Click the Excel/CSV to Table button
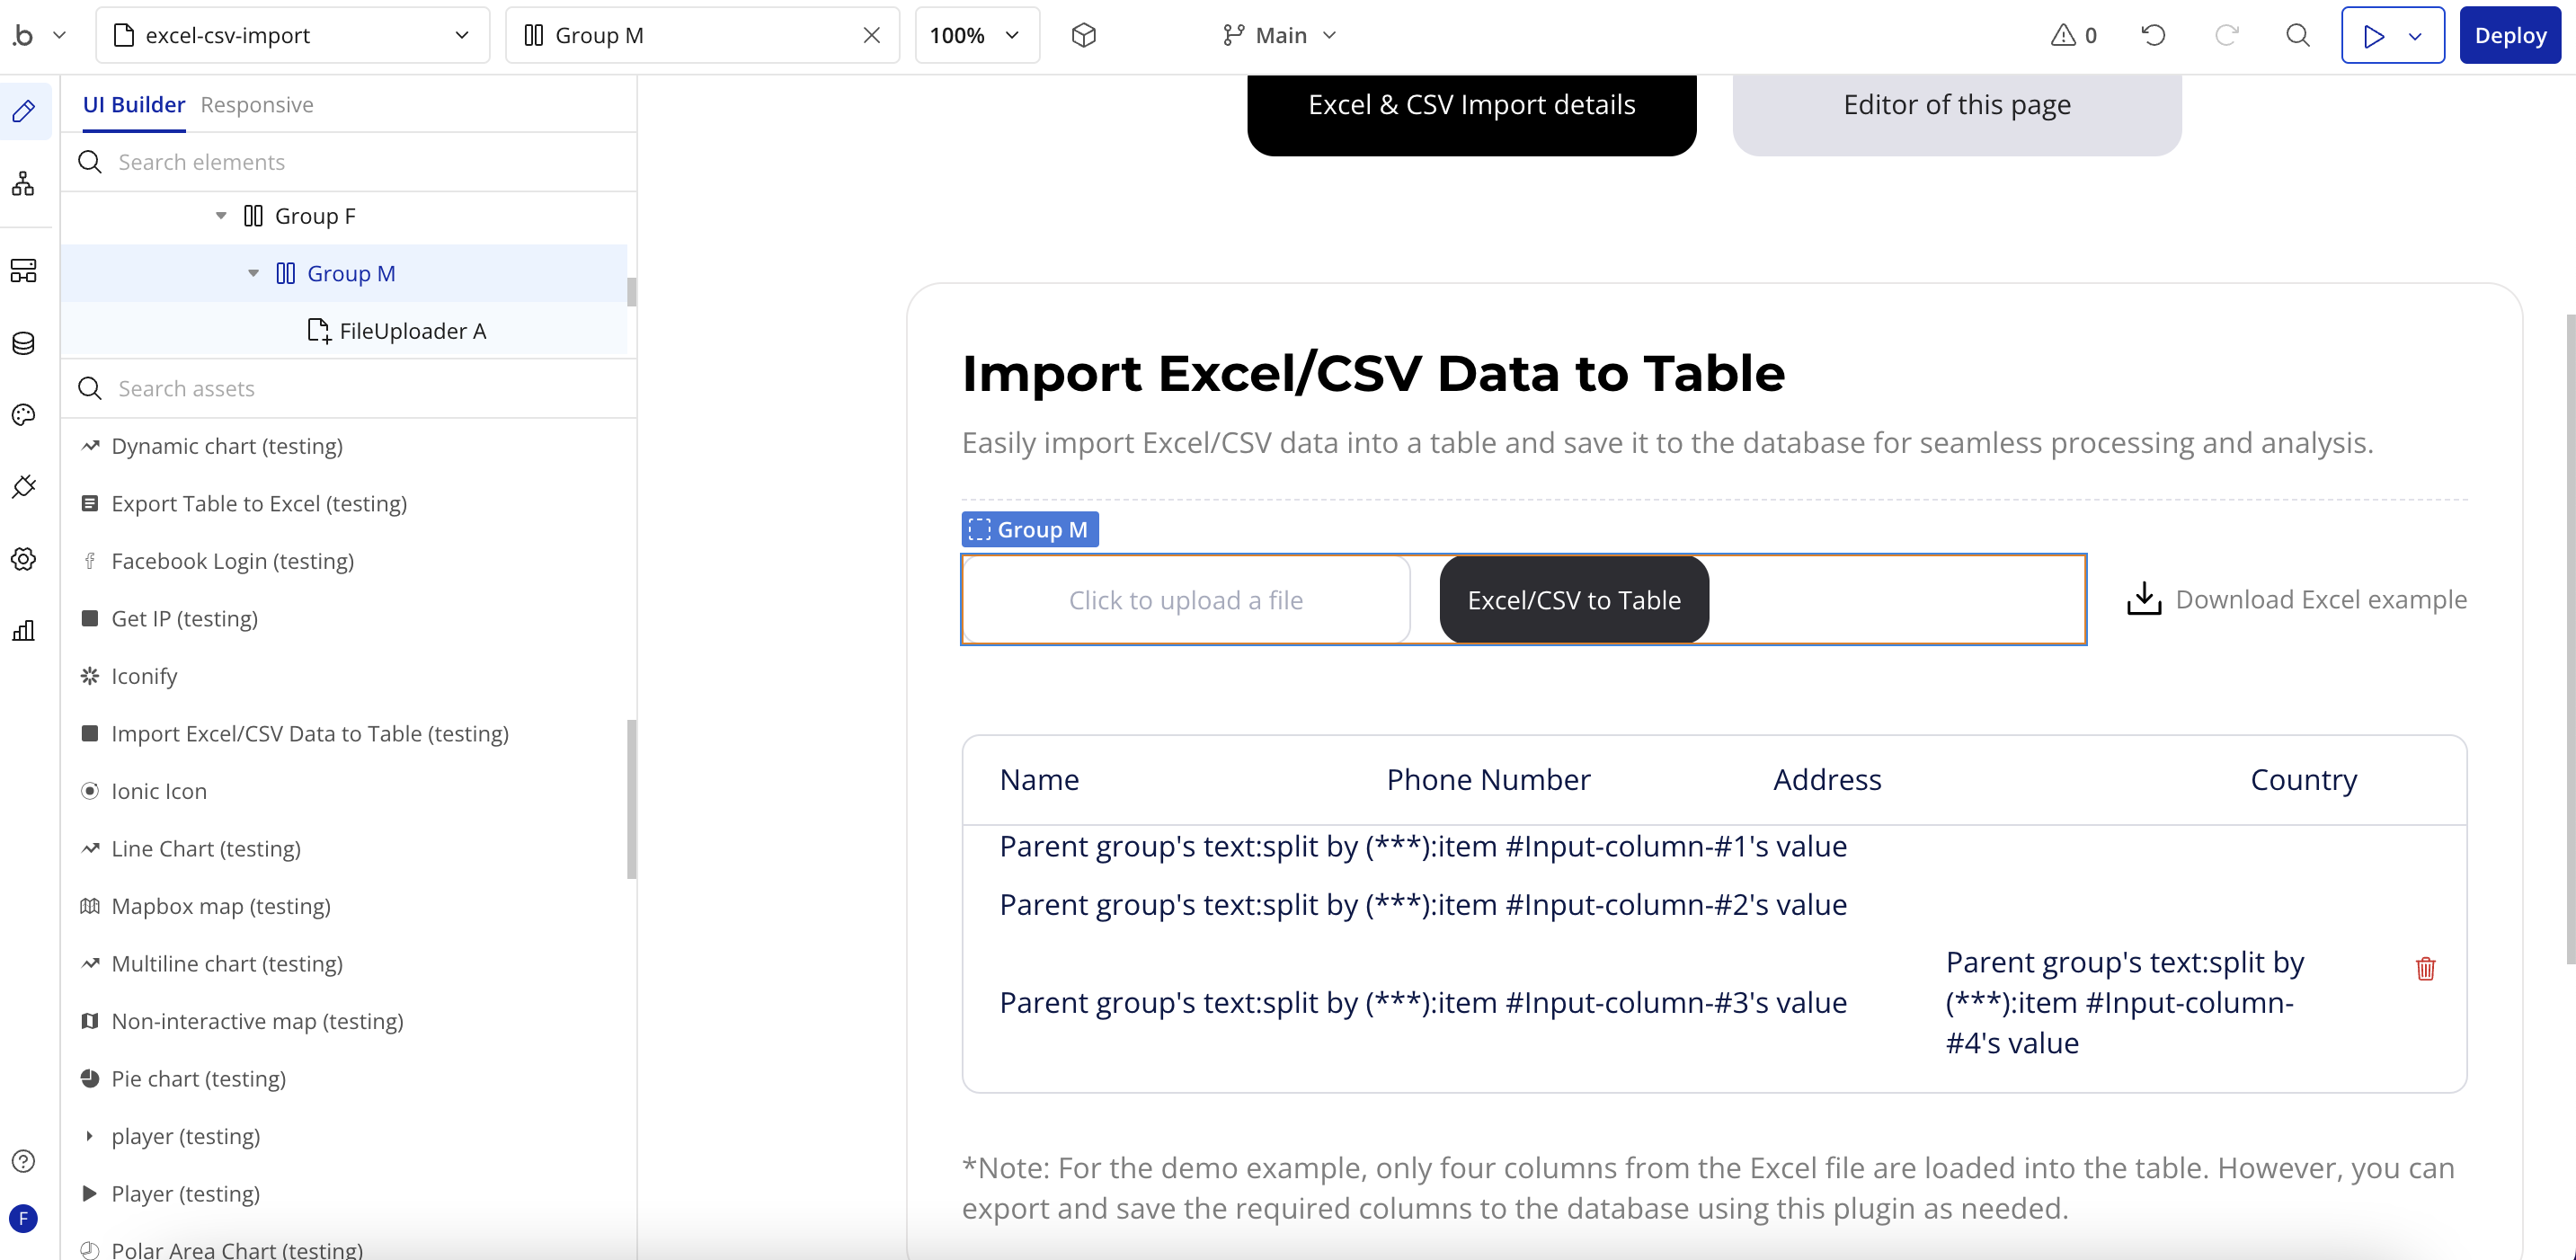Viewport: 2576px width, 1260px height. click(x=1573, y=600)
